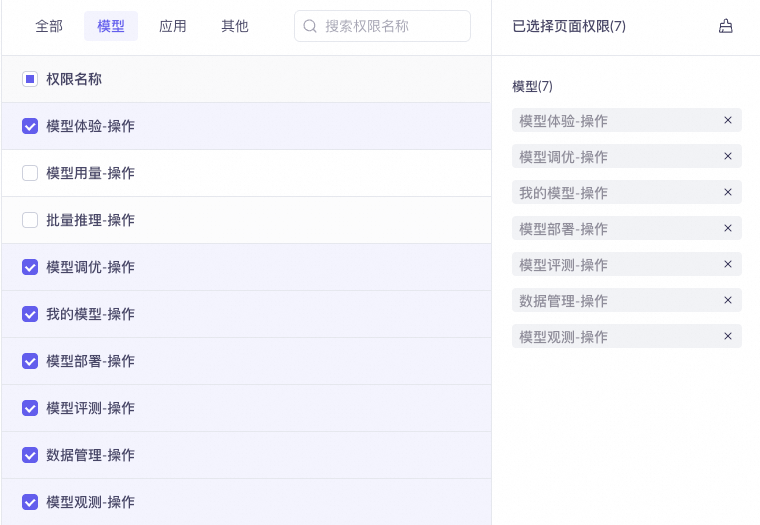Screen dimensions: 760x525
Task: Delete the 数据管理-操作 selected tag
Action: (728, 301)
